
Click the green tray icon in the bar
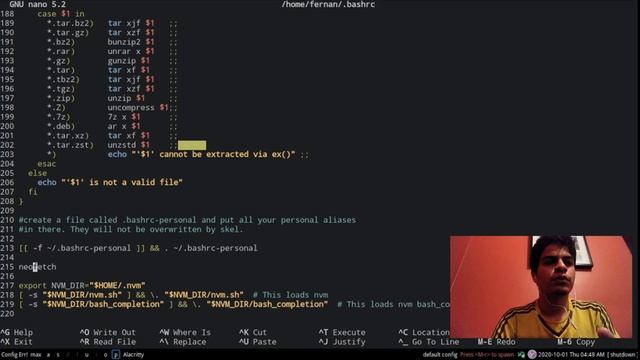point(521,355)
